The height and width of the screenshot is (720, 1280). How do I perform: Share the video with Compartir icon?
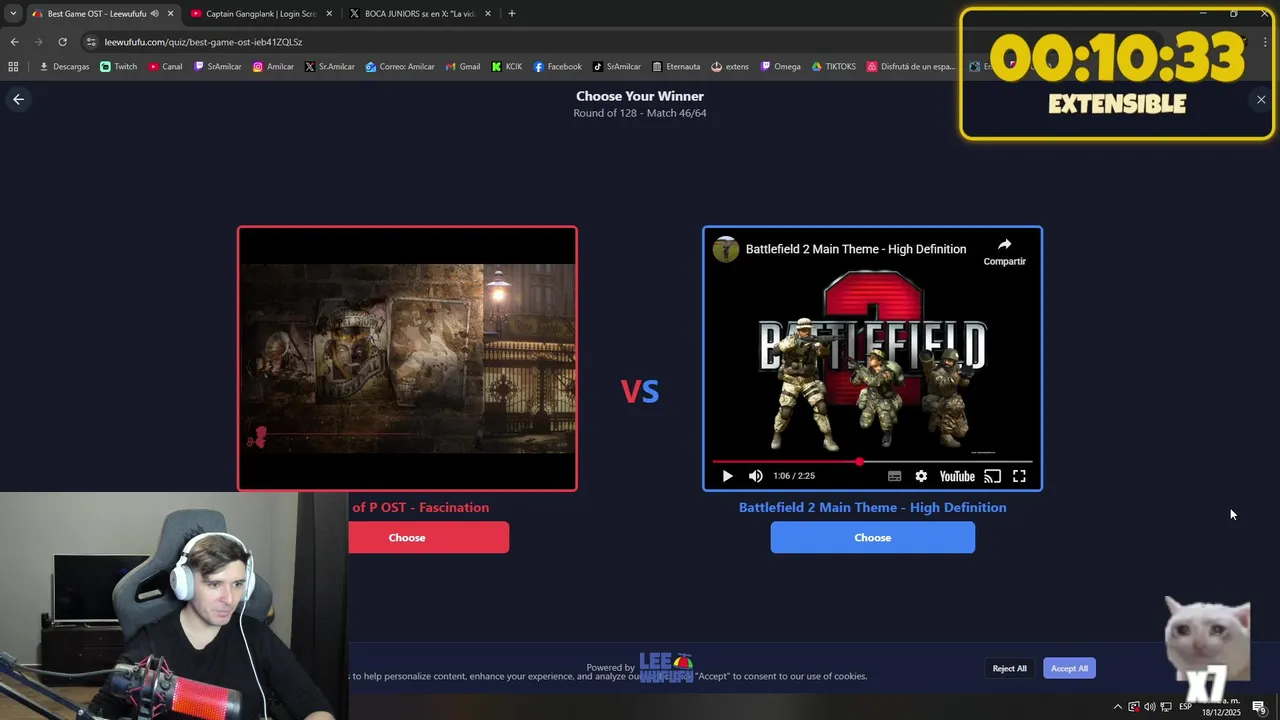(1004, 250)
